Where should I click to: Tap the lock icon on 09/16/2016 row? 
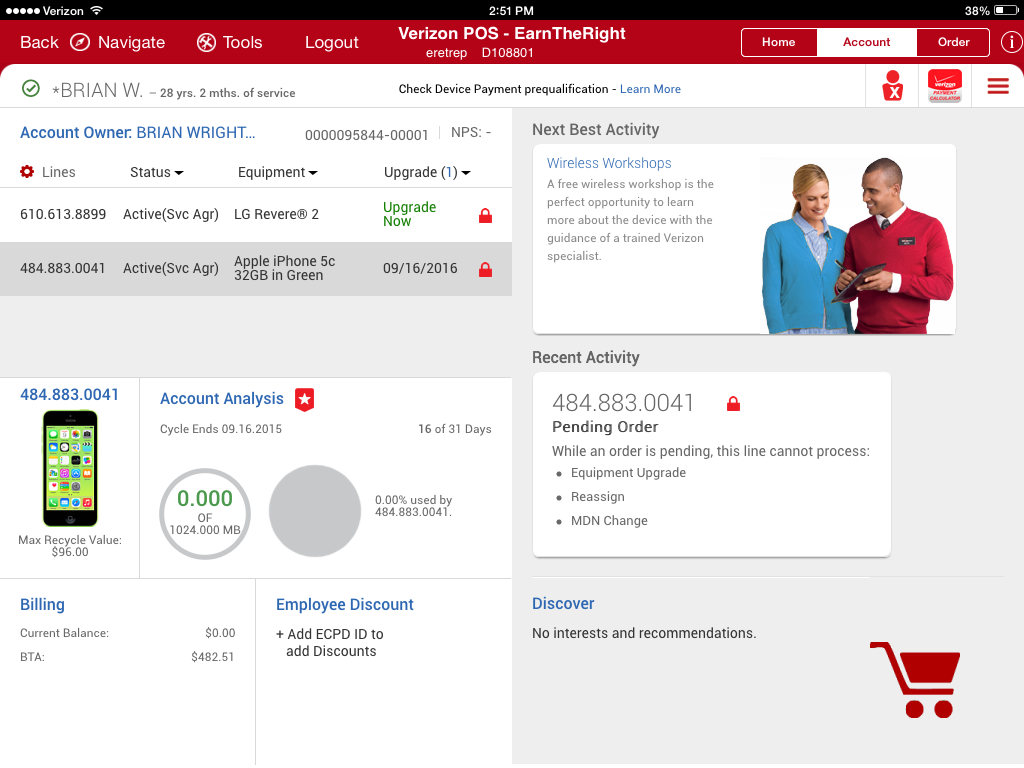click(485, 269)
